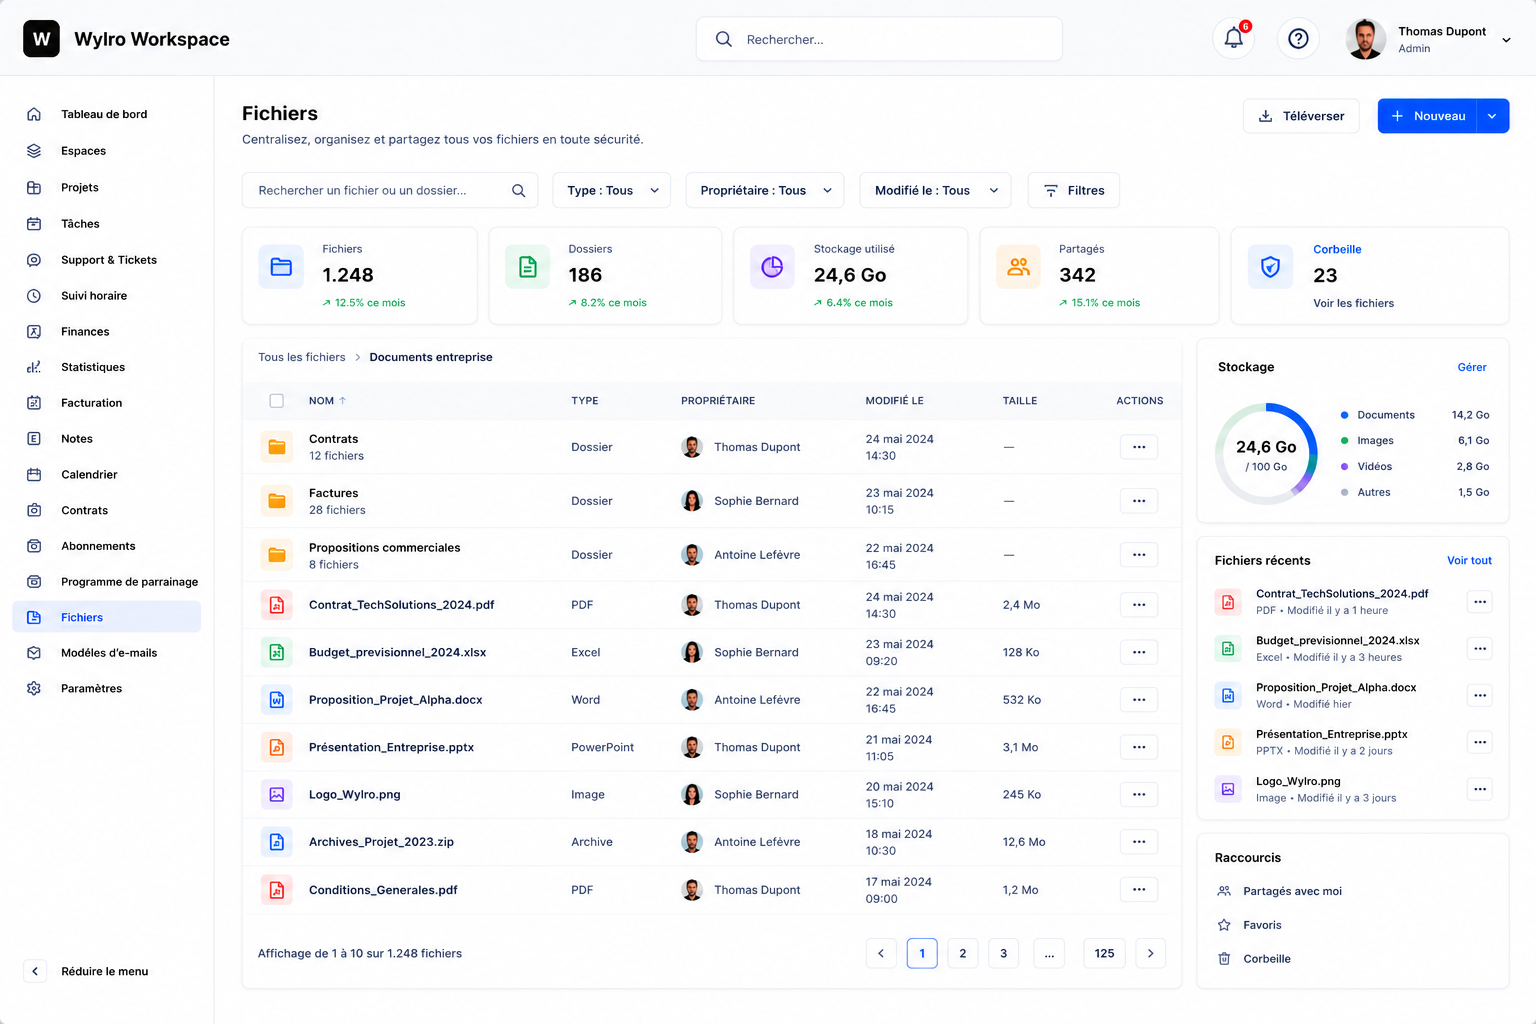This screenshot has height=1024, width=1536.
Task: Click the Excel icon for Budget_previsionnel_2024.xlsx row
Action: [x=277, y=652]
